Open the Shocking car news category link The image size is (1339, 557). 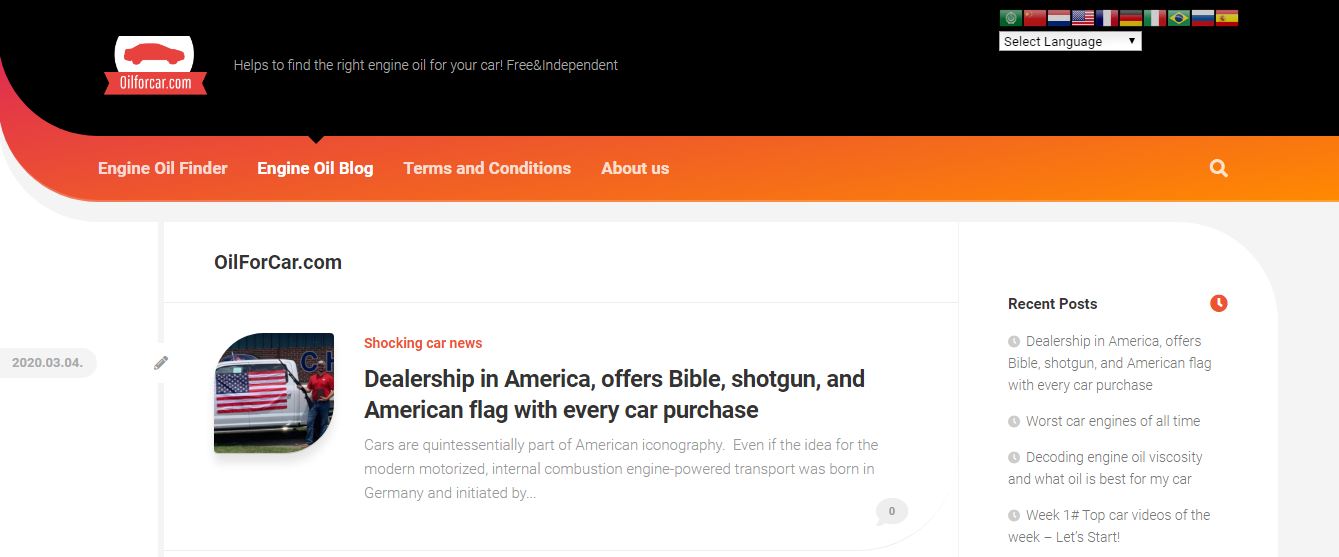(x=423, y=343)
